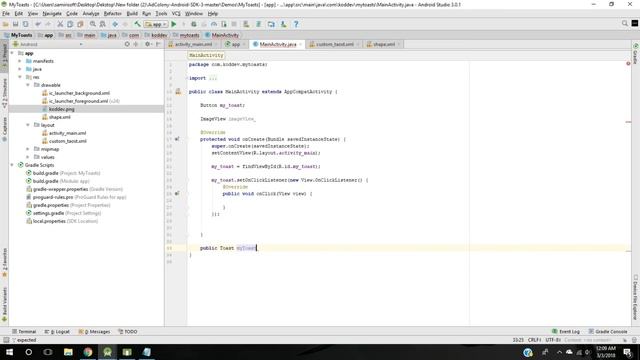The image size is (640, 360).
Task: Click the Paste toolbar icon
Action: (80, 24)
